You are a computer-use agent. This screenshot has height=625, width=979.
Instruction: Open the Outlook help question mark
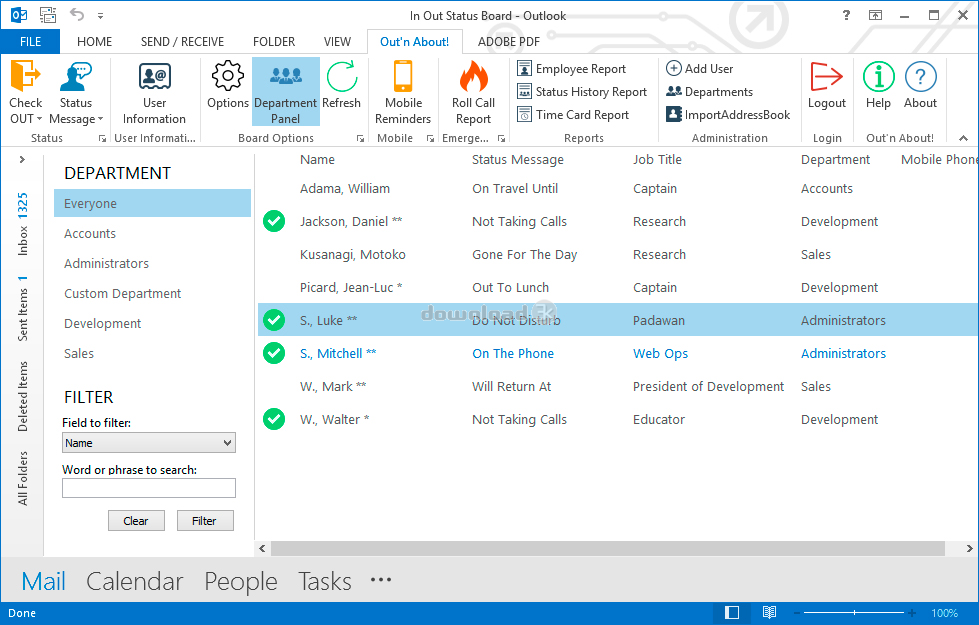[846, 15]
